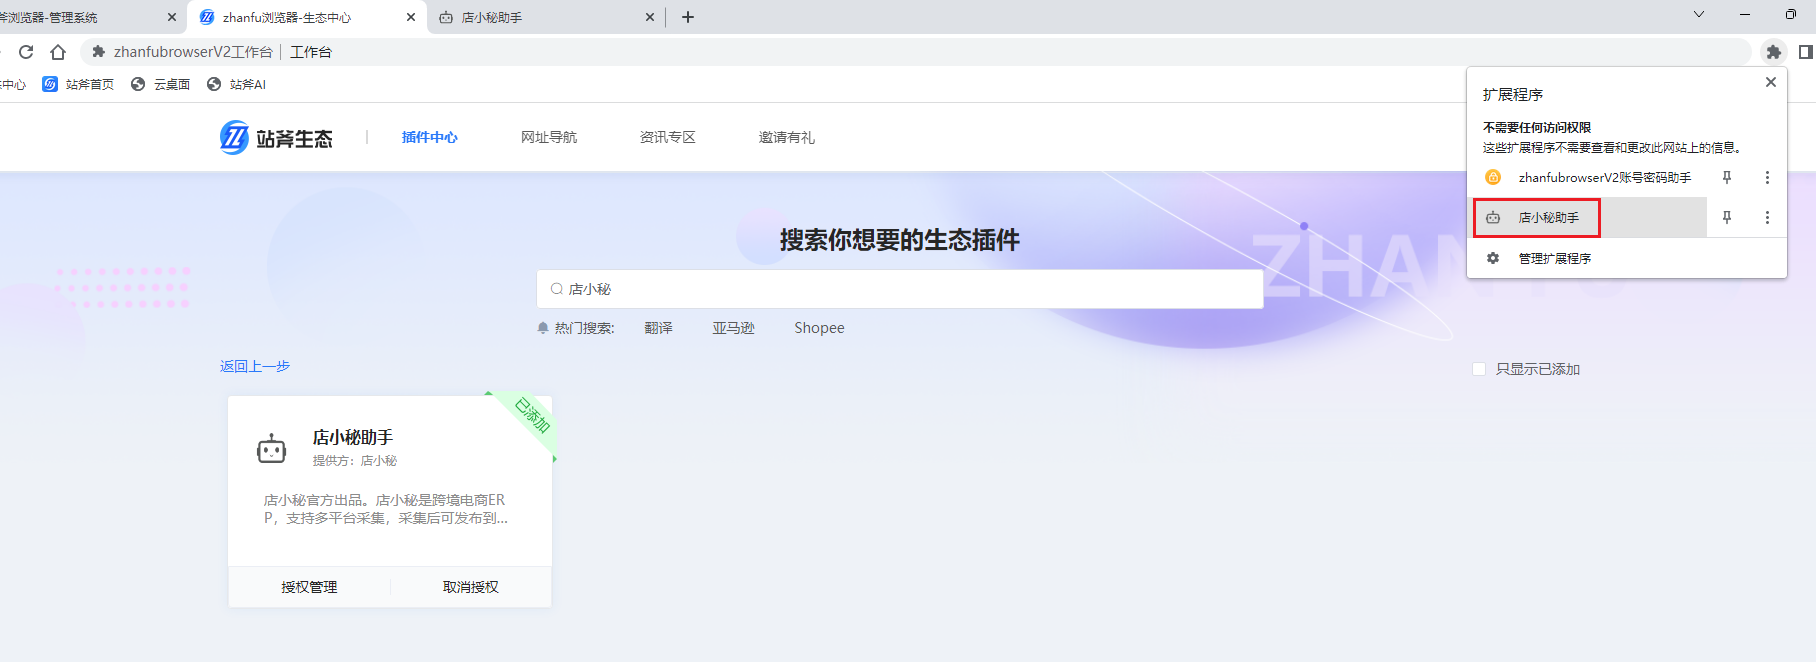Open the Extensions puzzle icon in the toolbar

click(x=1773, y=52)
